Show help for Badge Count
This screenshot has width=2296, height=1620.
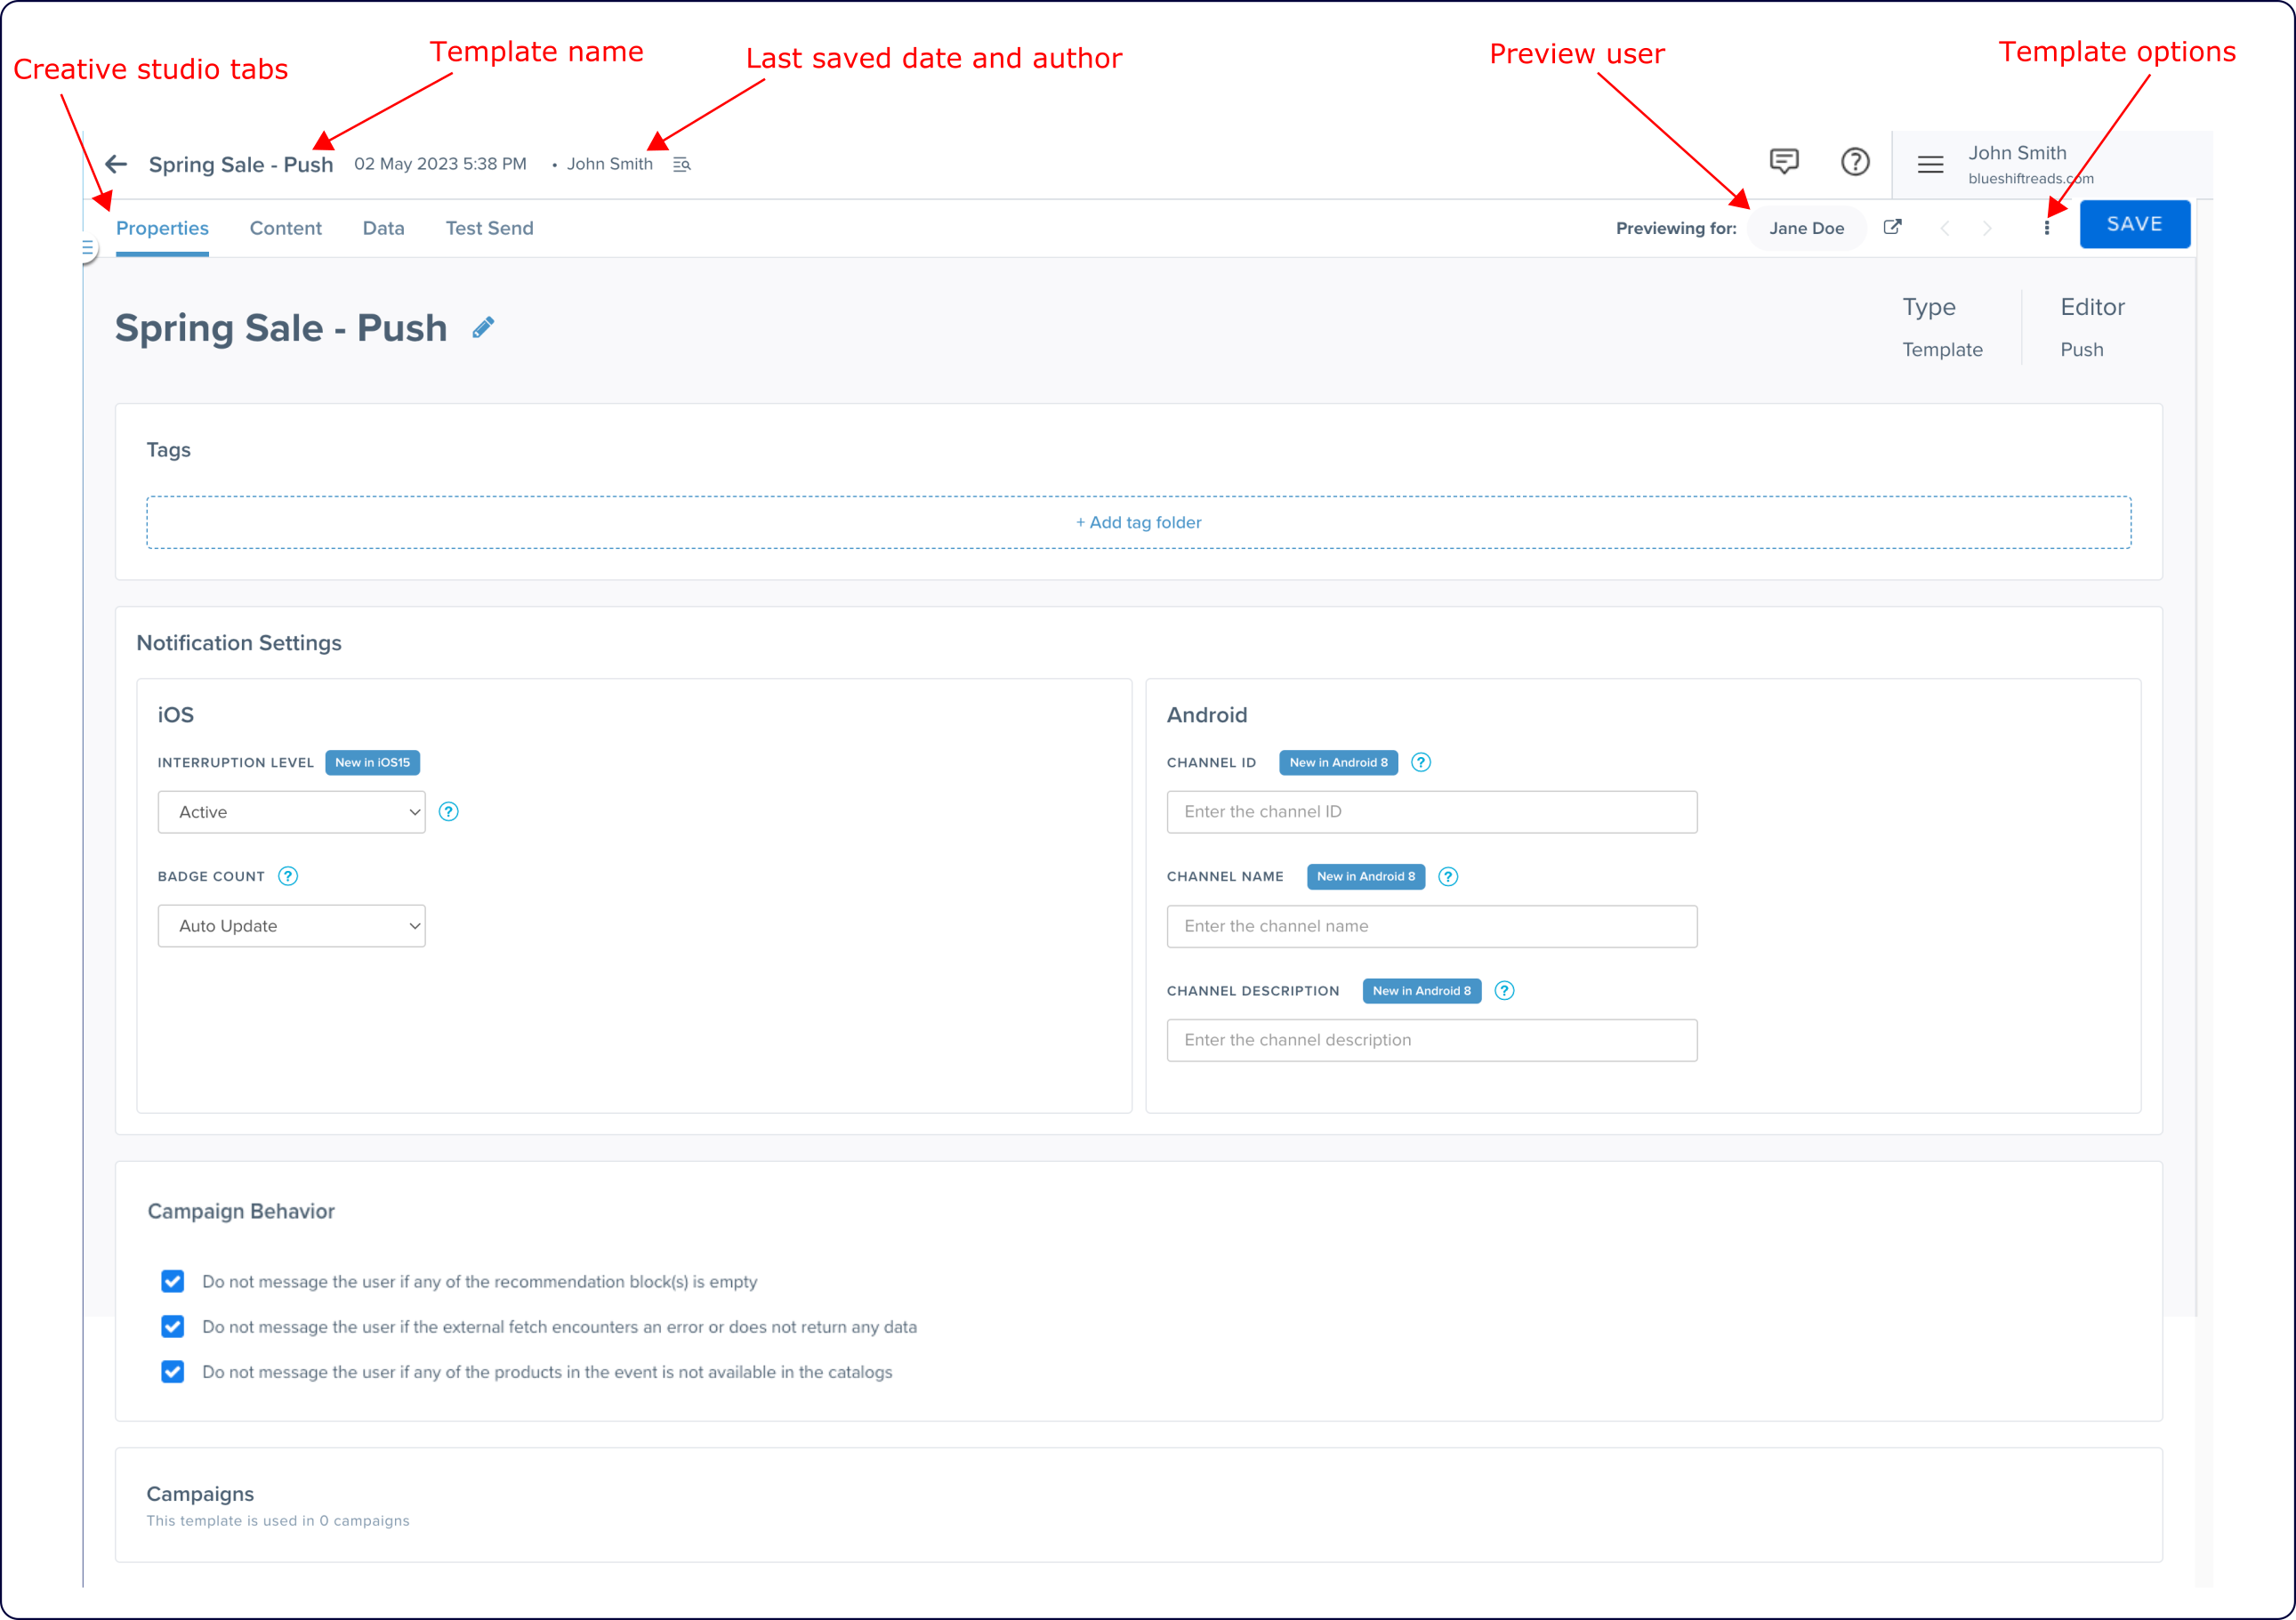click(288, 876)
